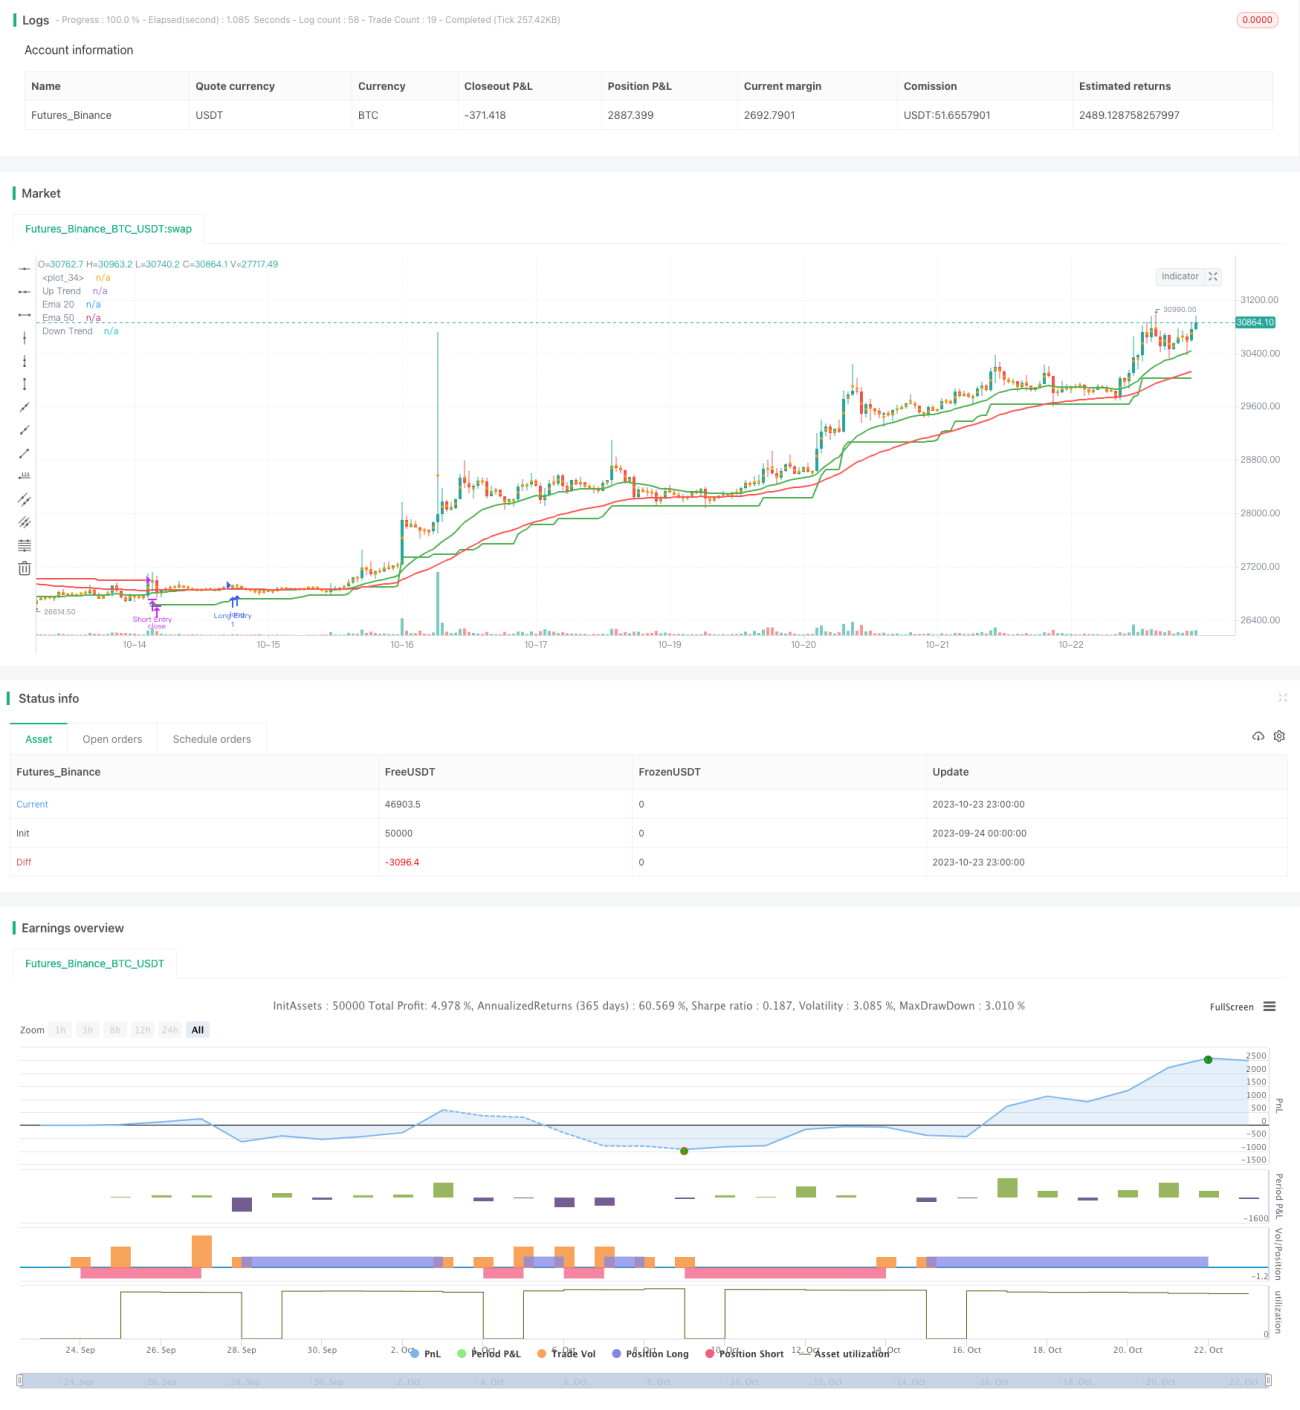Select the price line tool
The image size is (1300, 1410).
[x=24, y=476]
